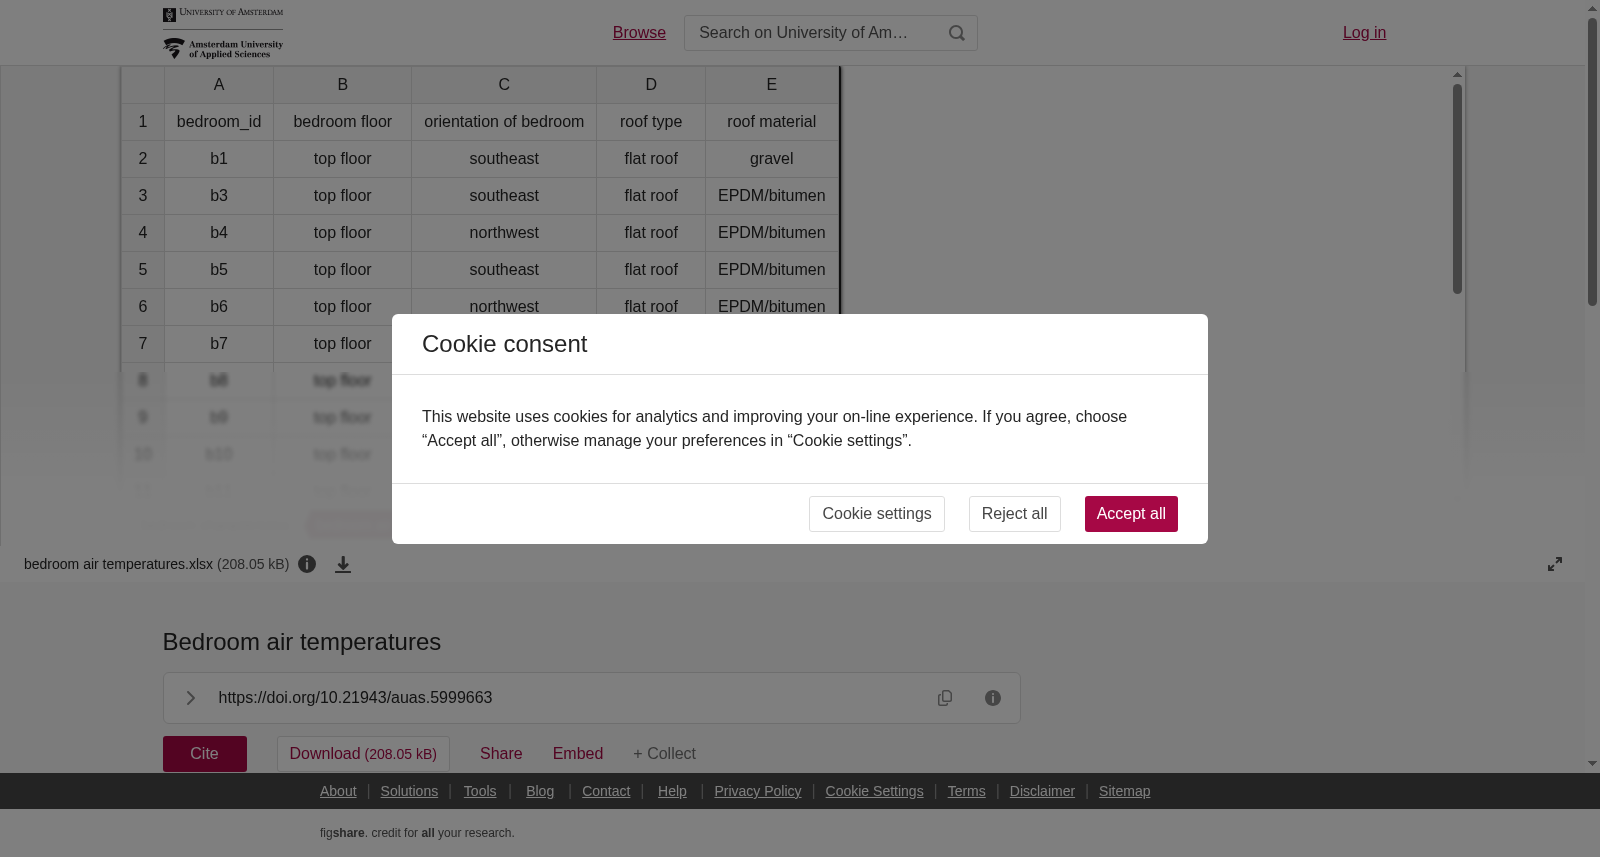This screenshot has width=1600, height=857.
Task: Click the 'bedroom floor' cell
Action: point(342,122)
